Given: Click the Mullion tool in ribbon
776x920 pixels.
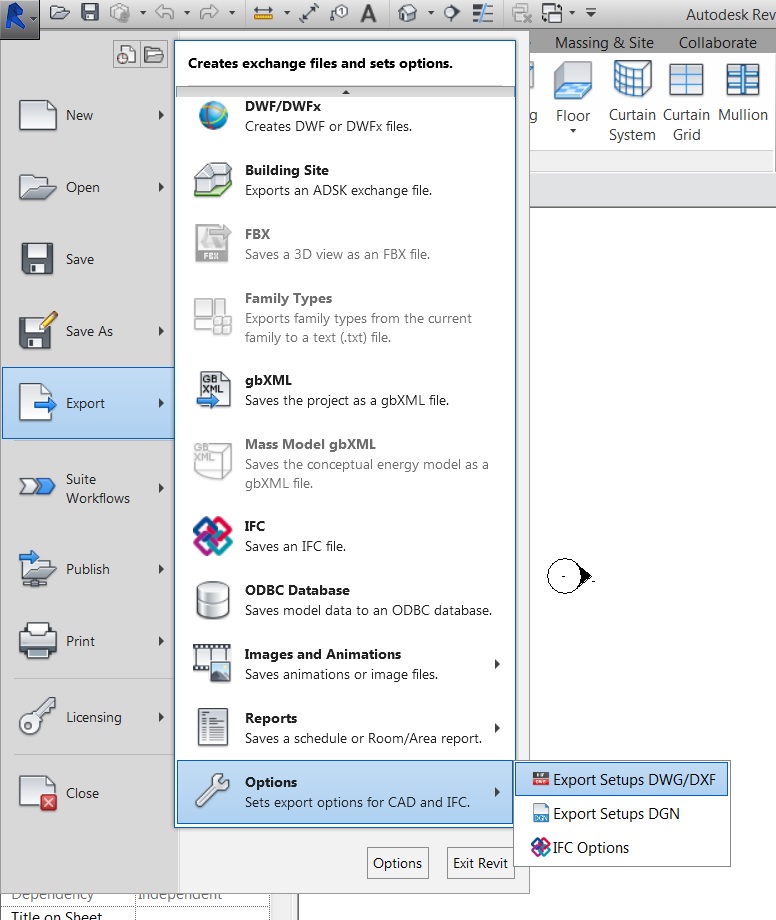Looking at the screenshot, I should pyautogui.click(x=743, y=93).
